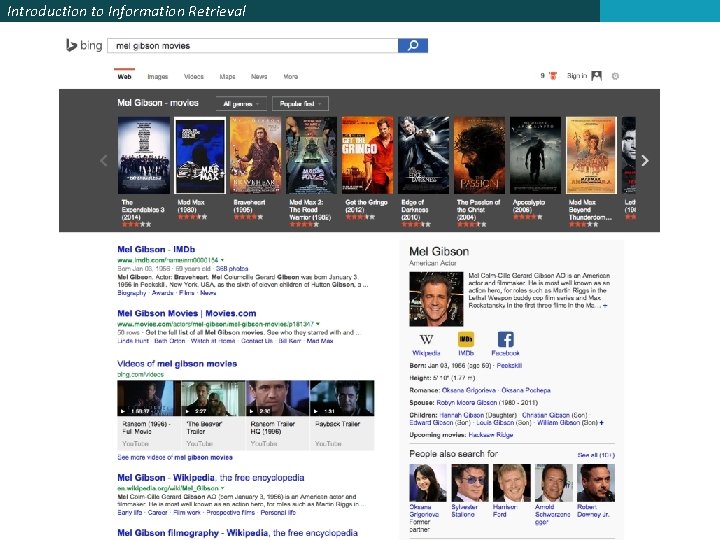Click the right carousel arrow
720x540 pixels.
(x=645, y=160)
